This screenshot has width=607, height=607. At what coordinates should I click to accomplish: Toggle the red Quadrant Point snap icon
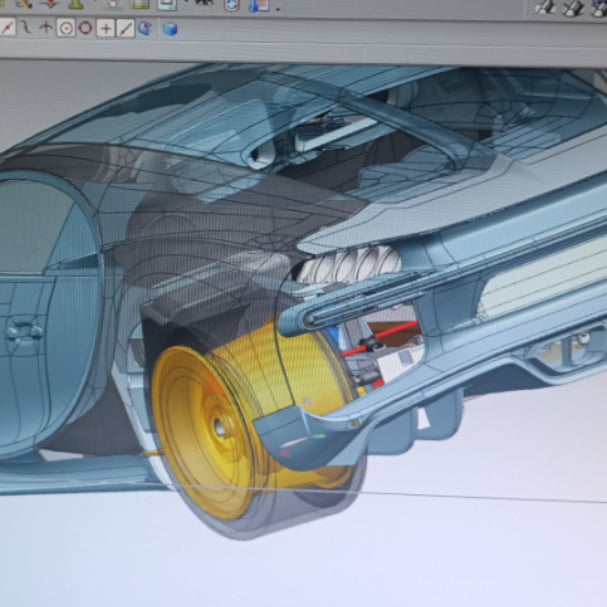(86, 28)
